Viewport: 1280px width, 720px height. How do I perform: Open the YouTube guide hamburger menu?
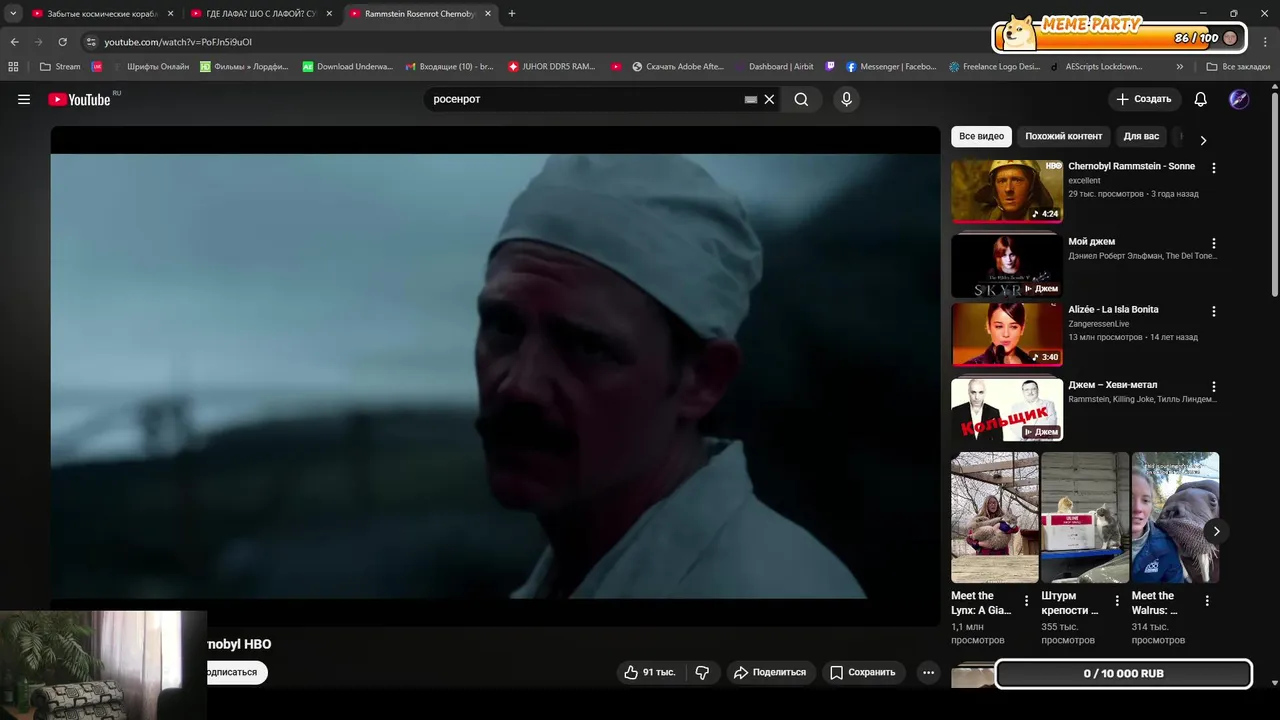click(x=24, y=99)
